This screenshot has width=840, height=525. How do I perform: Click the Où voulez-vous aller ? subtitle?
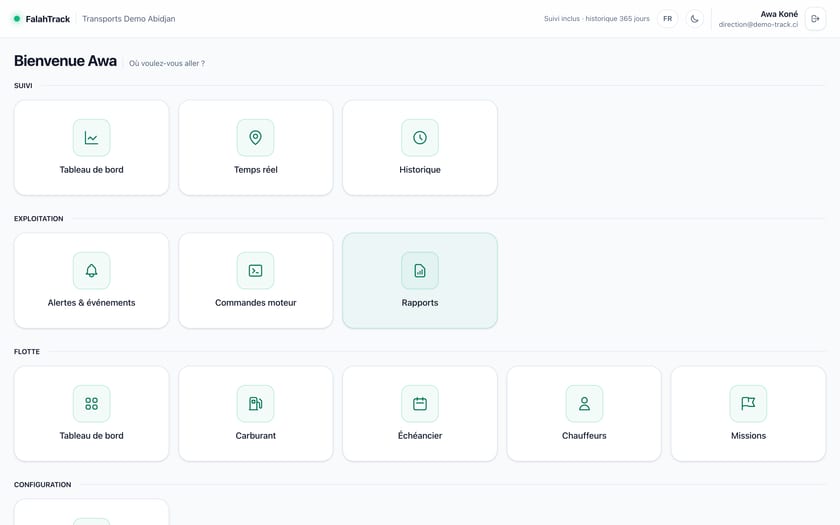point(167,63)
